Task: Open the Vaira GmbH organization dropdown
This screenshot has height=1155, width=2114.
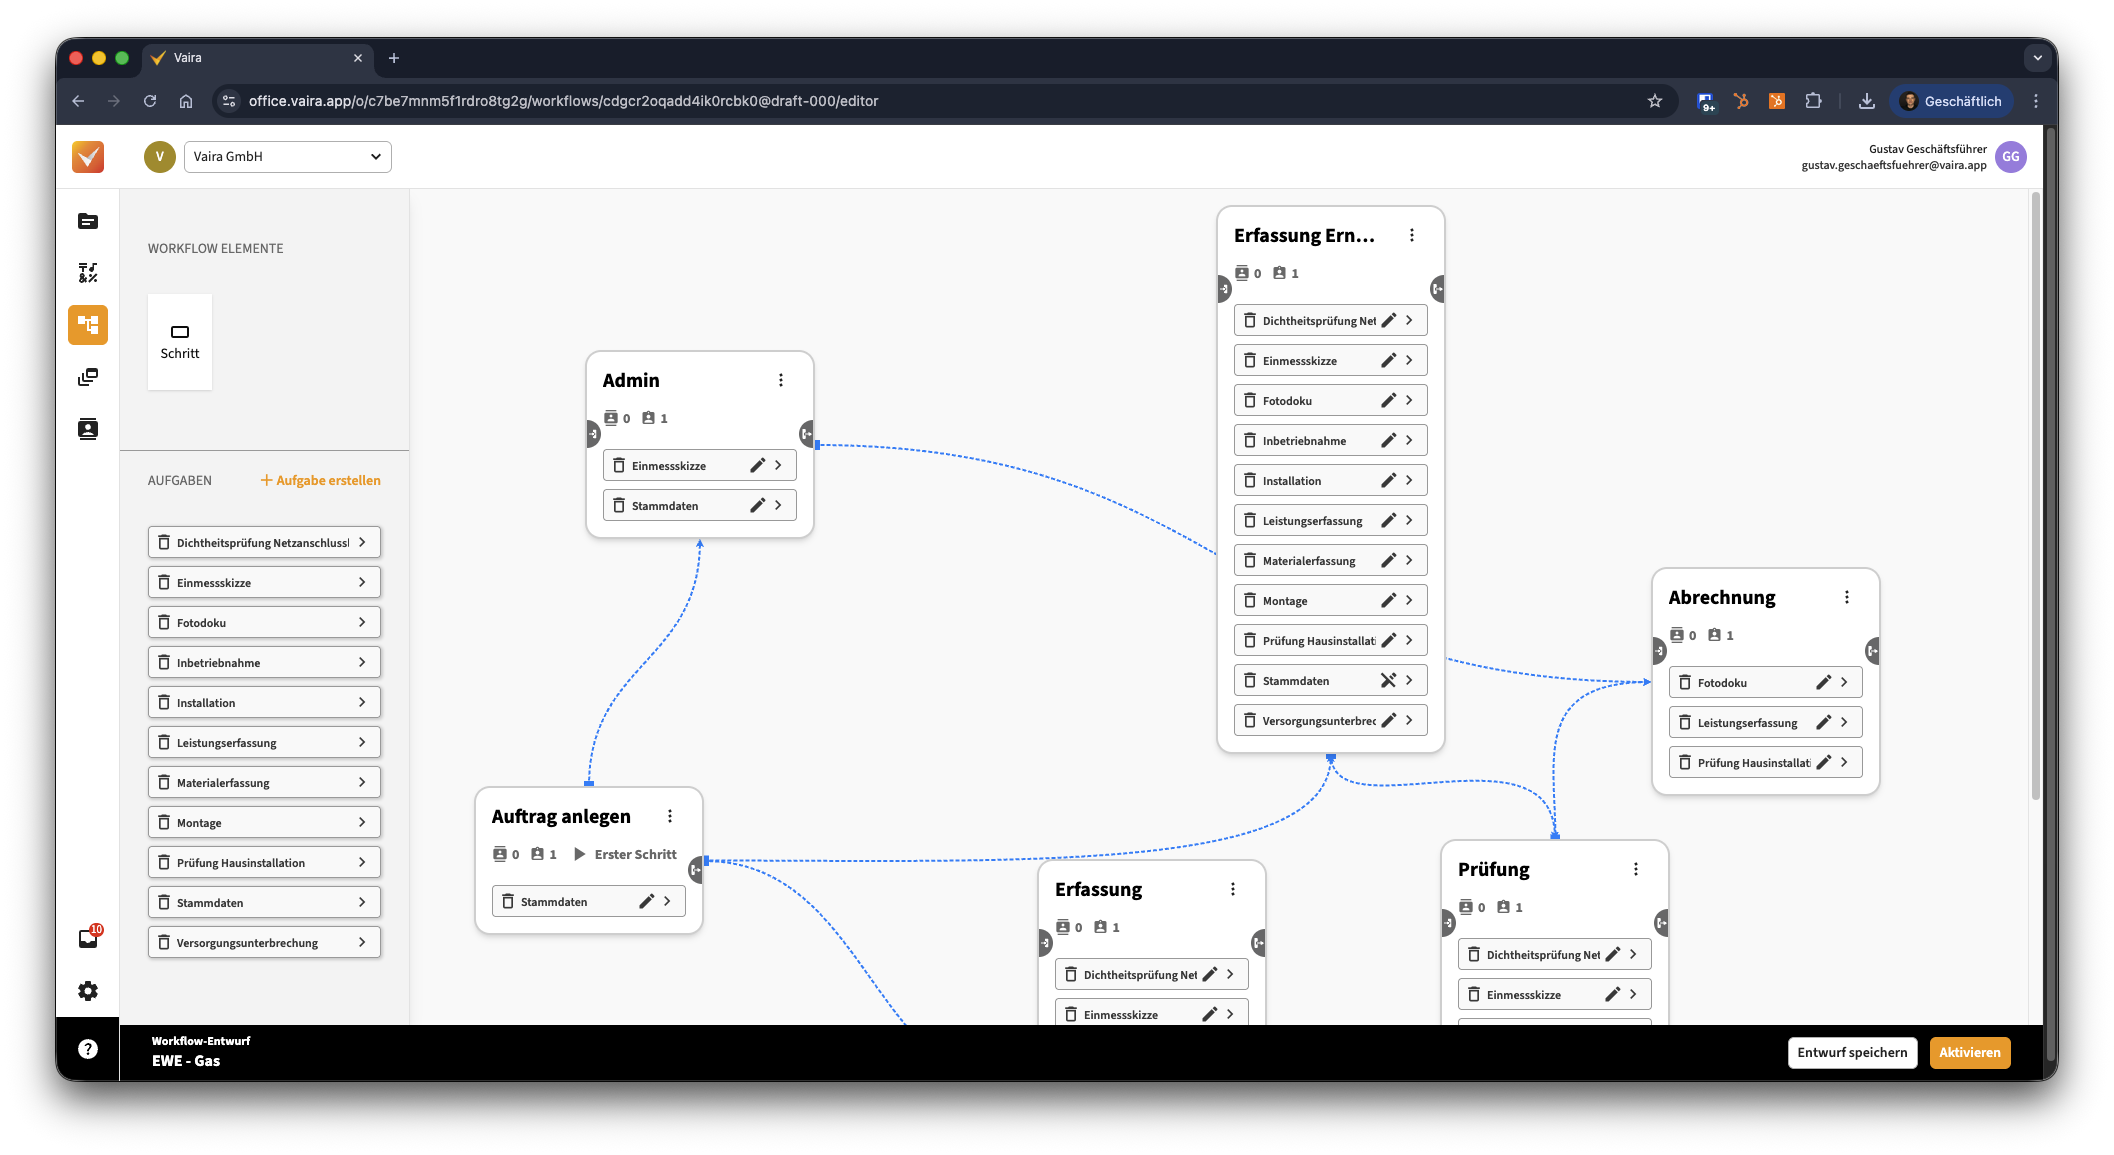Action: point(287,157)
